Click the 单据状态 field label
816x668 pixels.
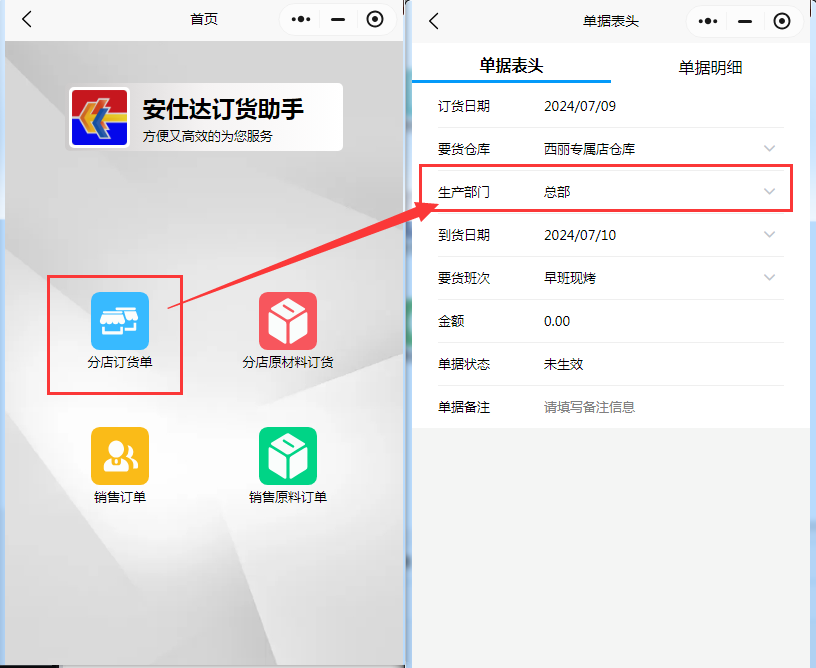(464, 364)
